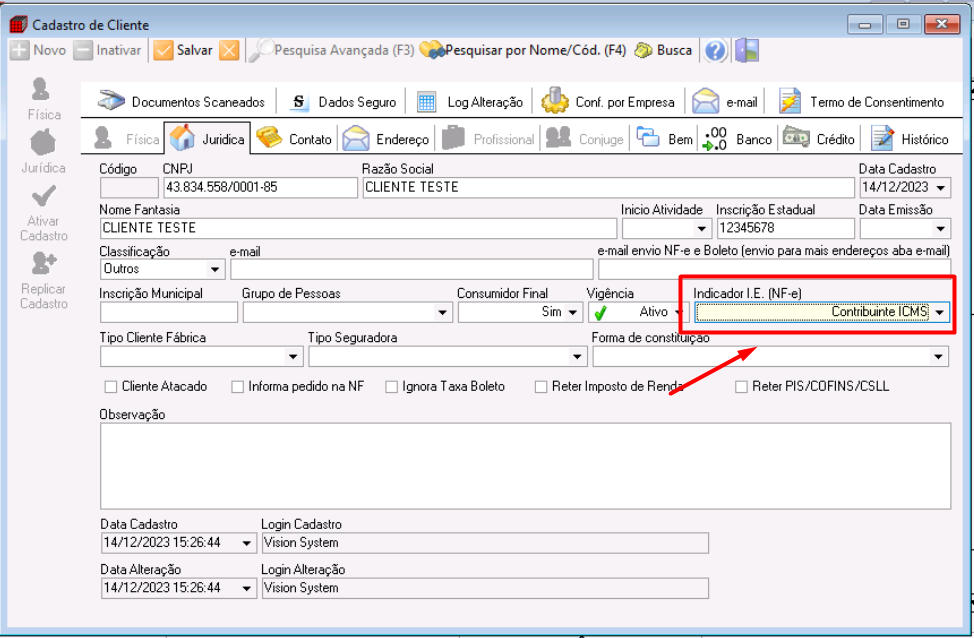Select Jurídica icon in left sidebar
Viewport: 974px width, 638px height.
43,143
